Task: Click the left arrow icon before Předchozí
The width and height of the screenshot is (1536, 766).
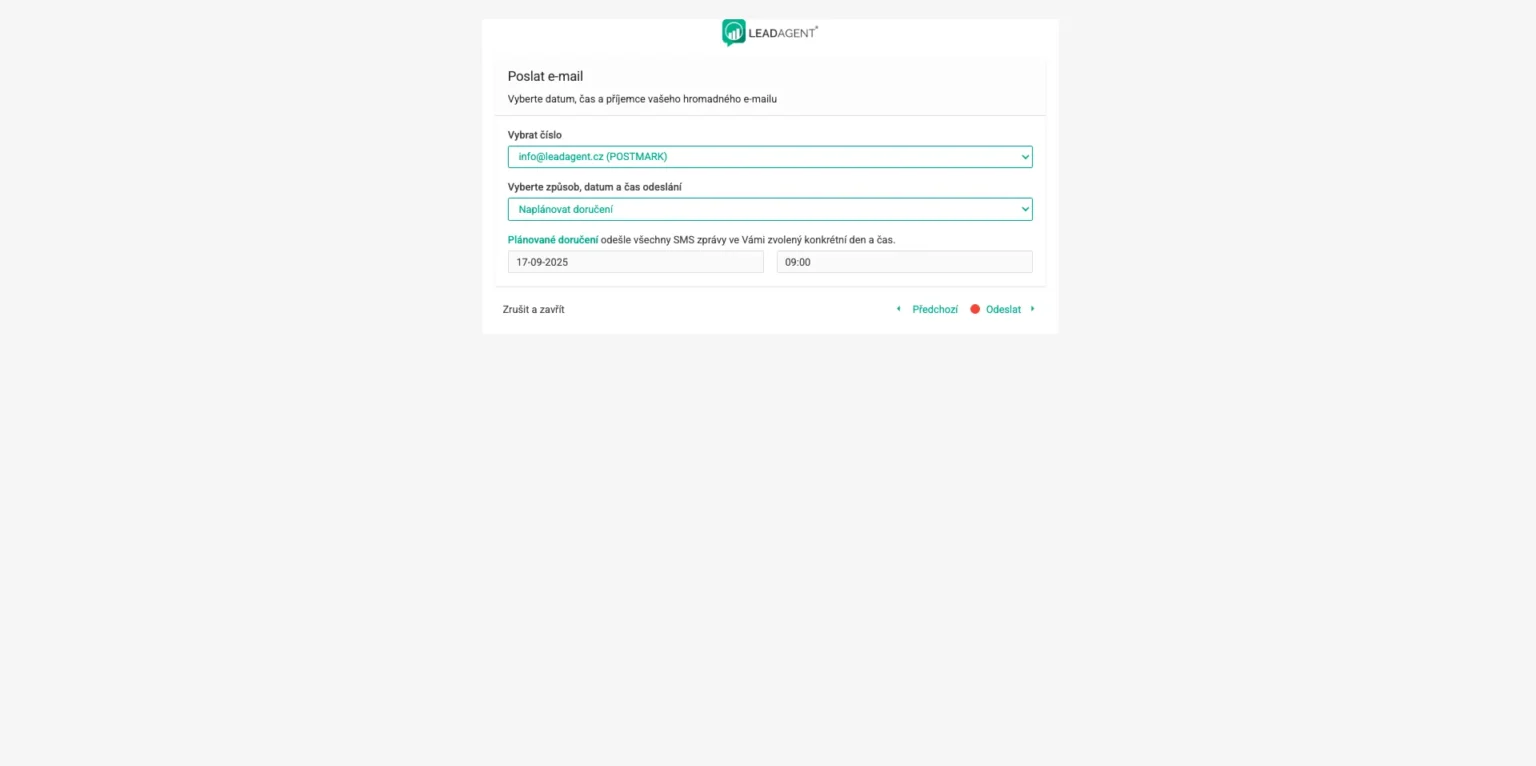Action: (x=898, y=309)
